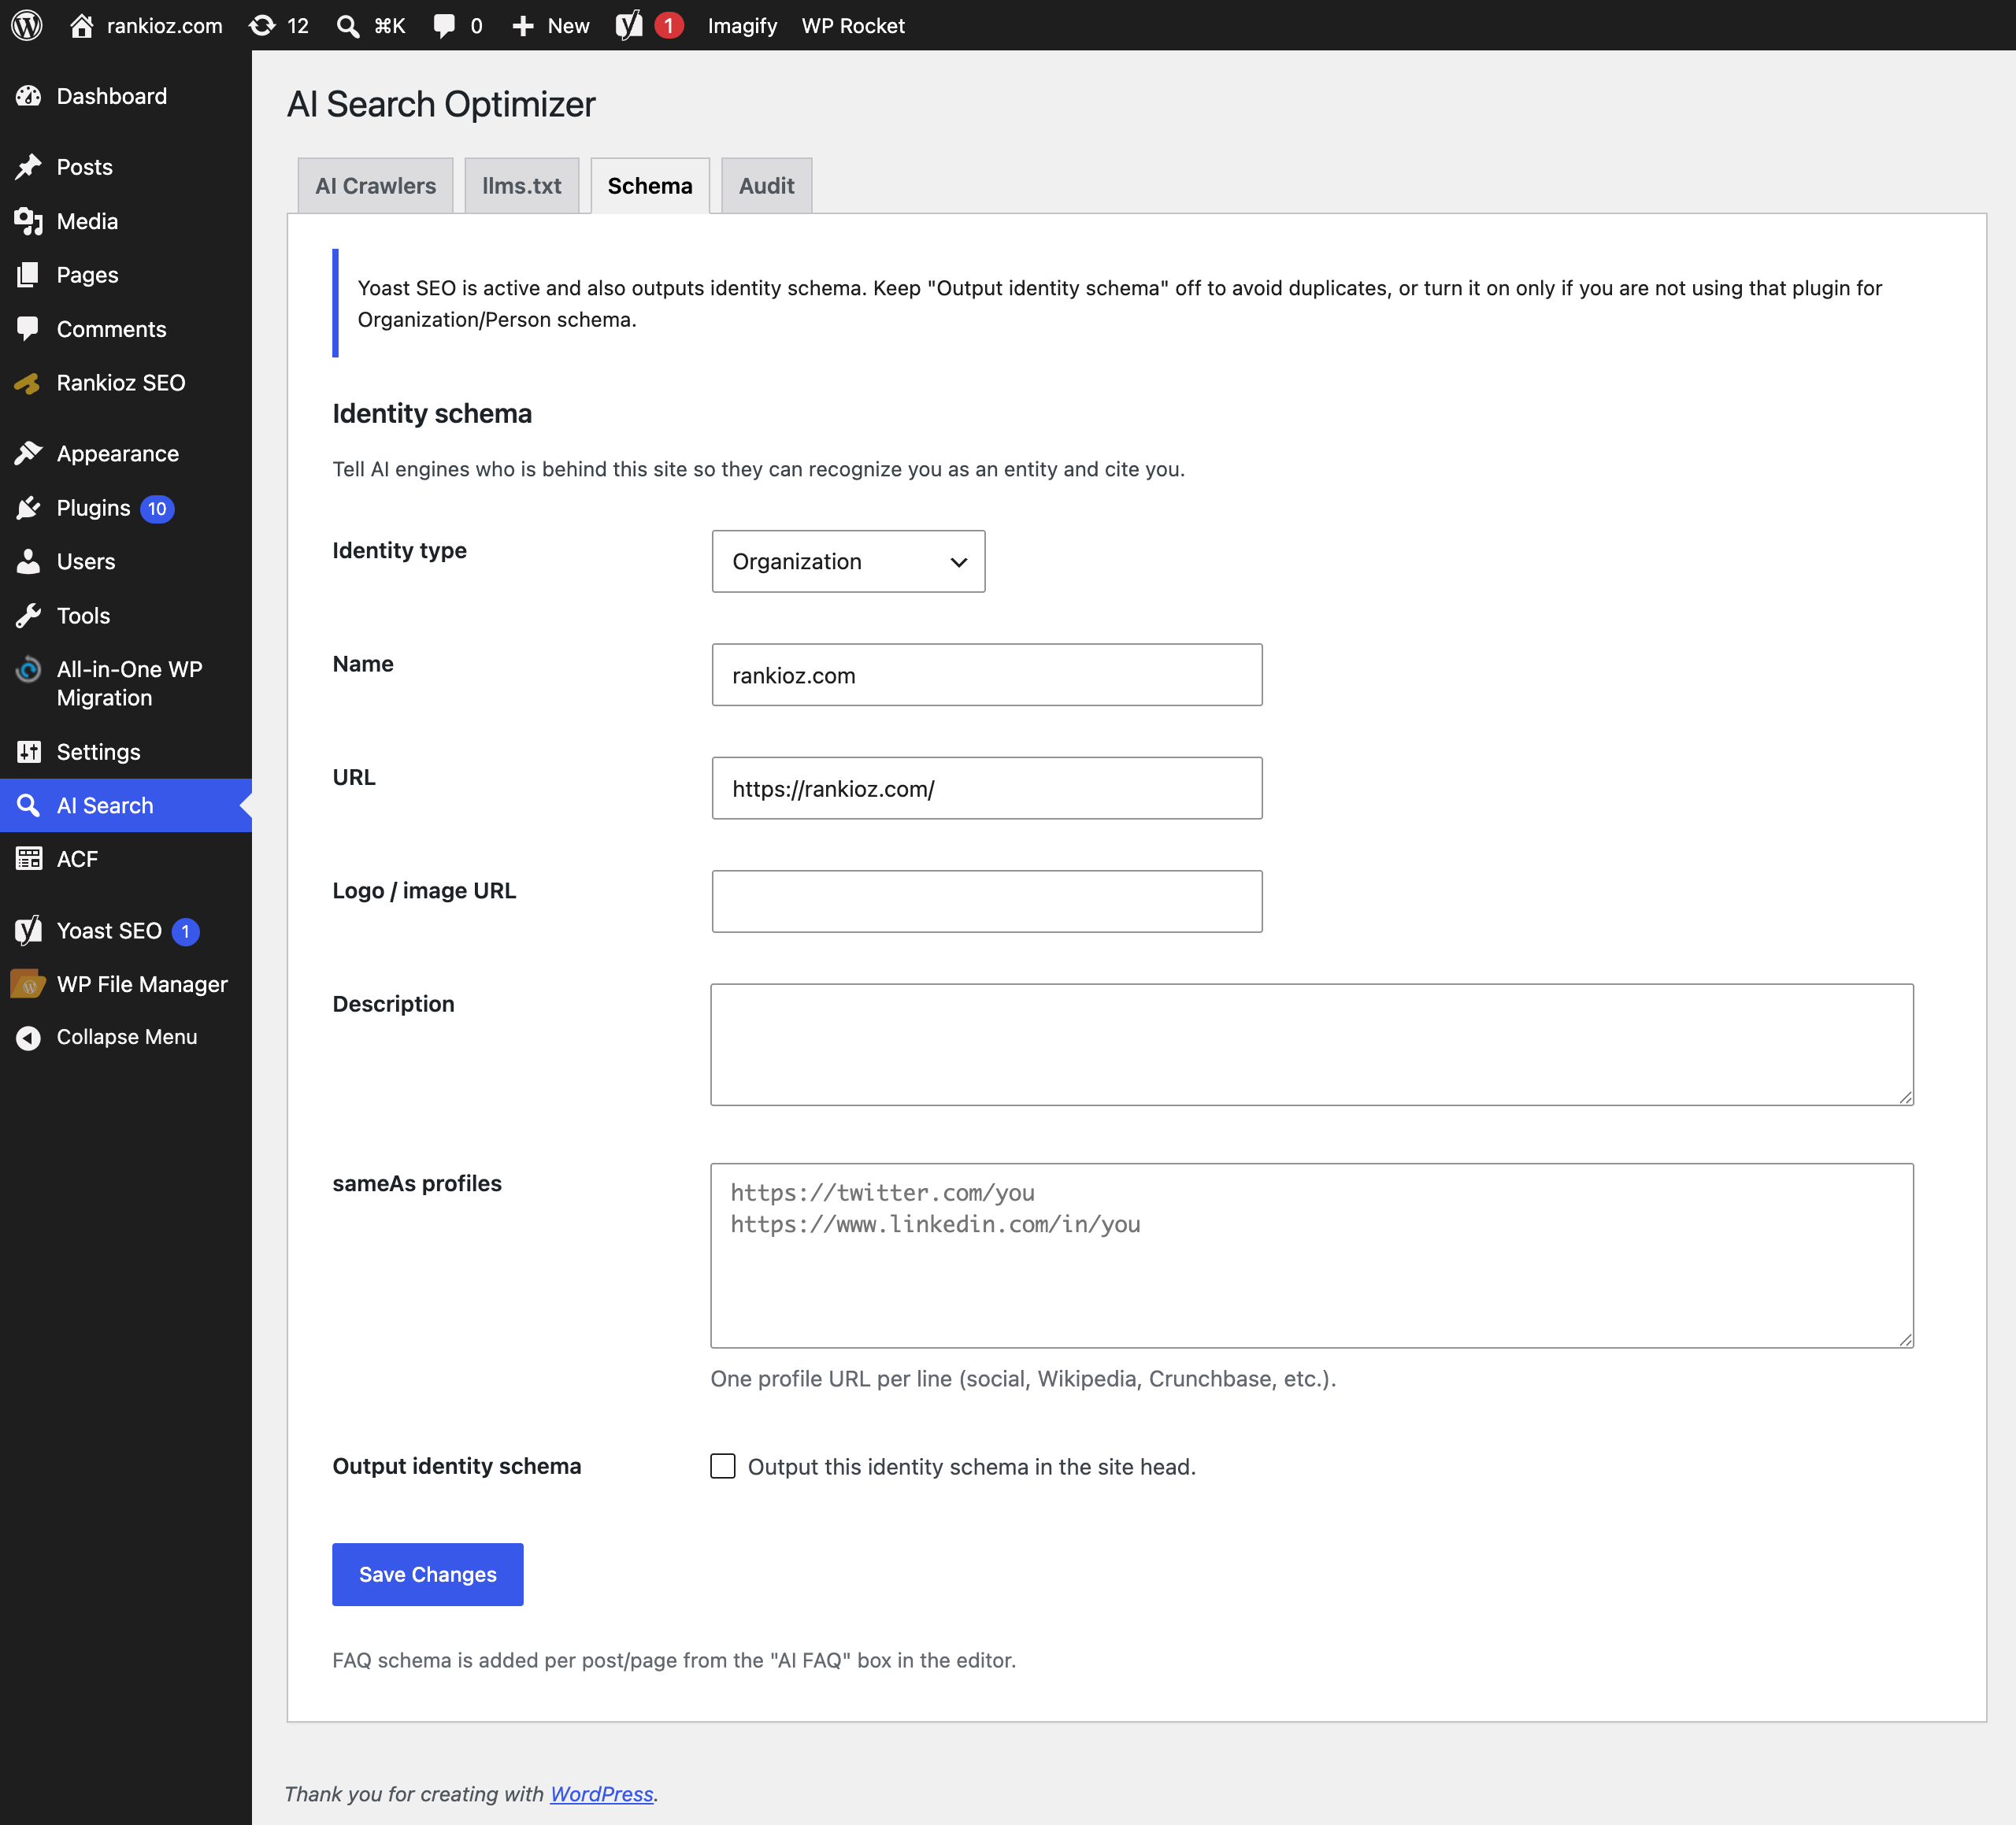The image size is (2016, 1825).
Task: Click the rankioz.com site name text
Action: [165, 25]
